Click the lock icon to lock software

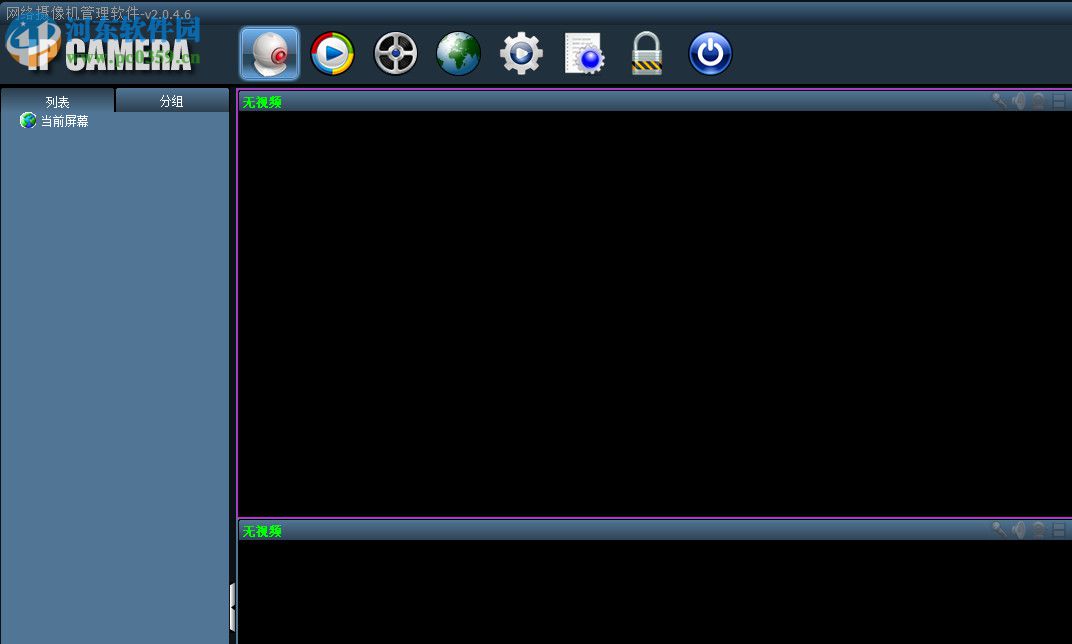click(646, 52)
